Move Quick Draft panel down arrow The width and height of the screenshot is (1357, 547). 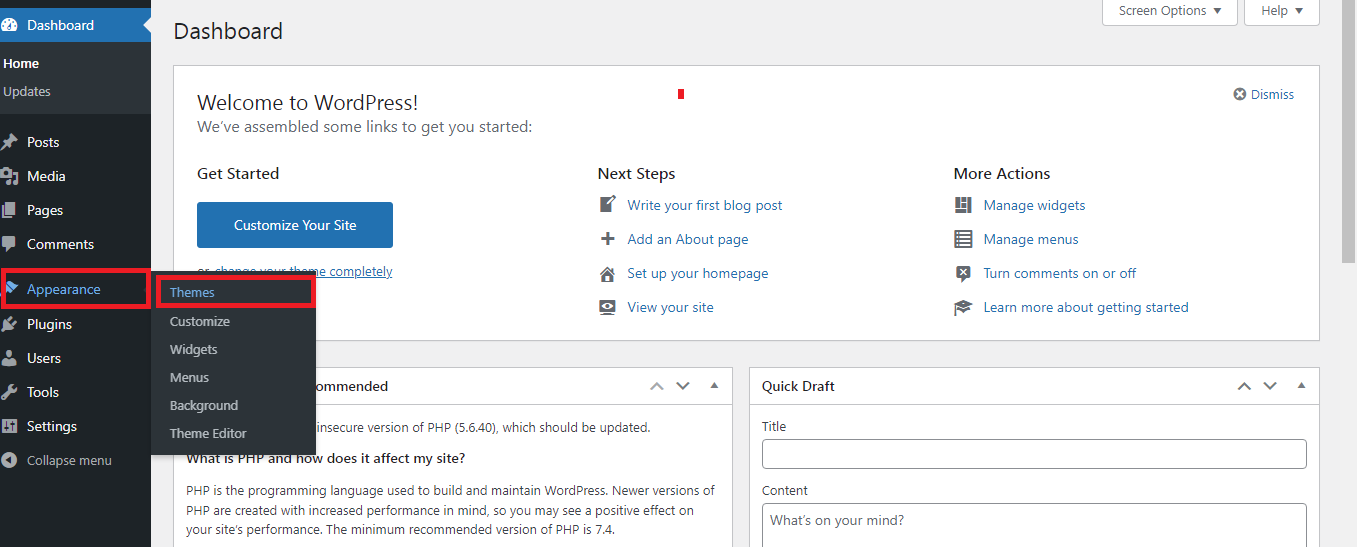(1270, 386)
